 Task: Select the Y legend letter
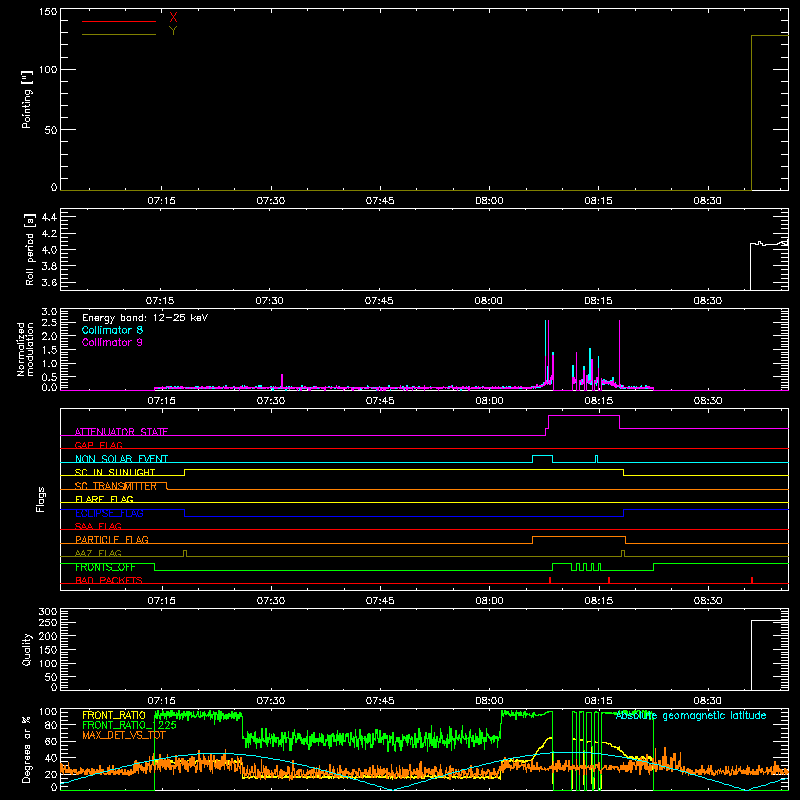[x=173, y=31]
